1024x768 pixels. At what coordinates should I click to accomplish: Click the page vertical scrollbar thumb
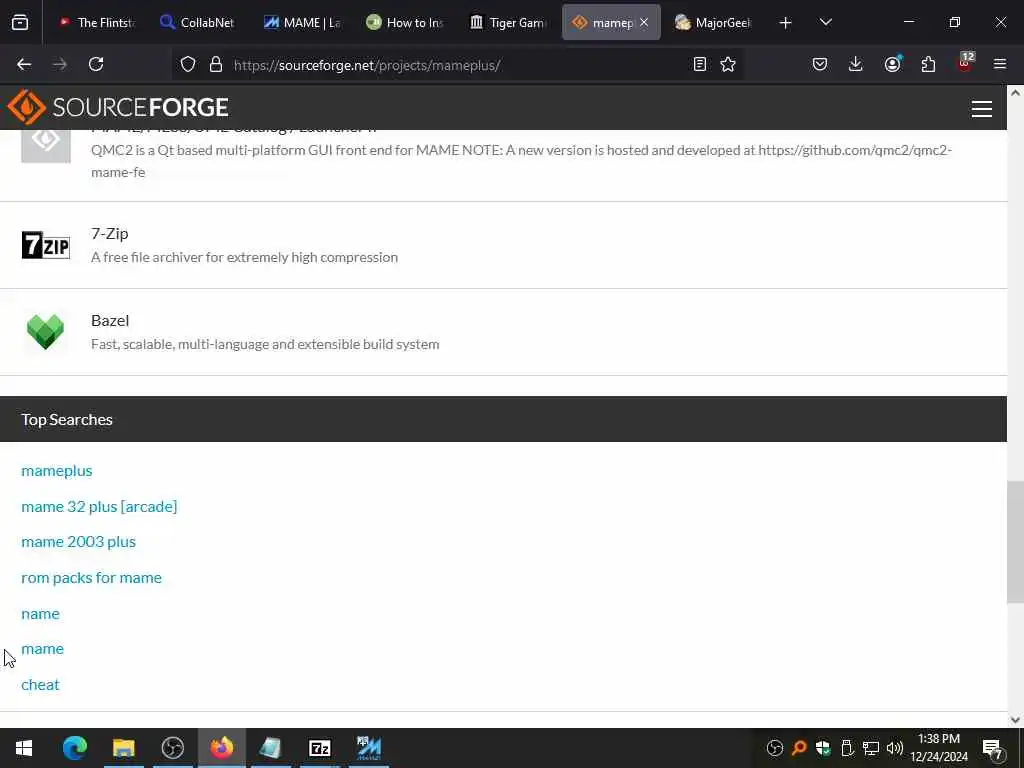click(x=1015, y=542)
